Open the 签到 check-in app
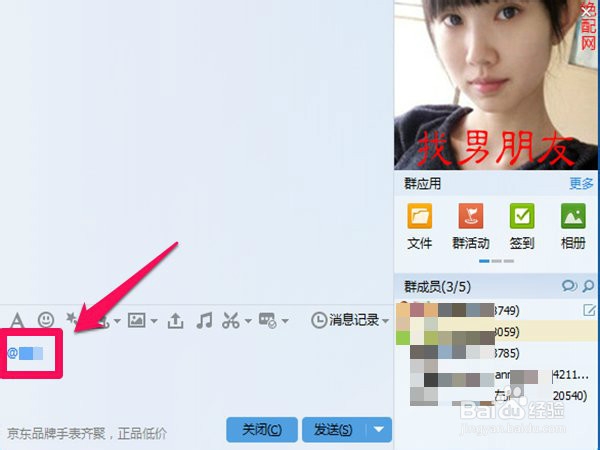 click(522, 227)
